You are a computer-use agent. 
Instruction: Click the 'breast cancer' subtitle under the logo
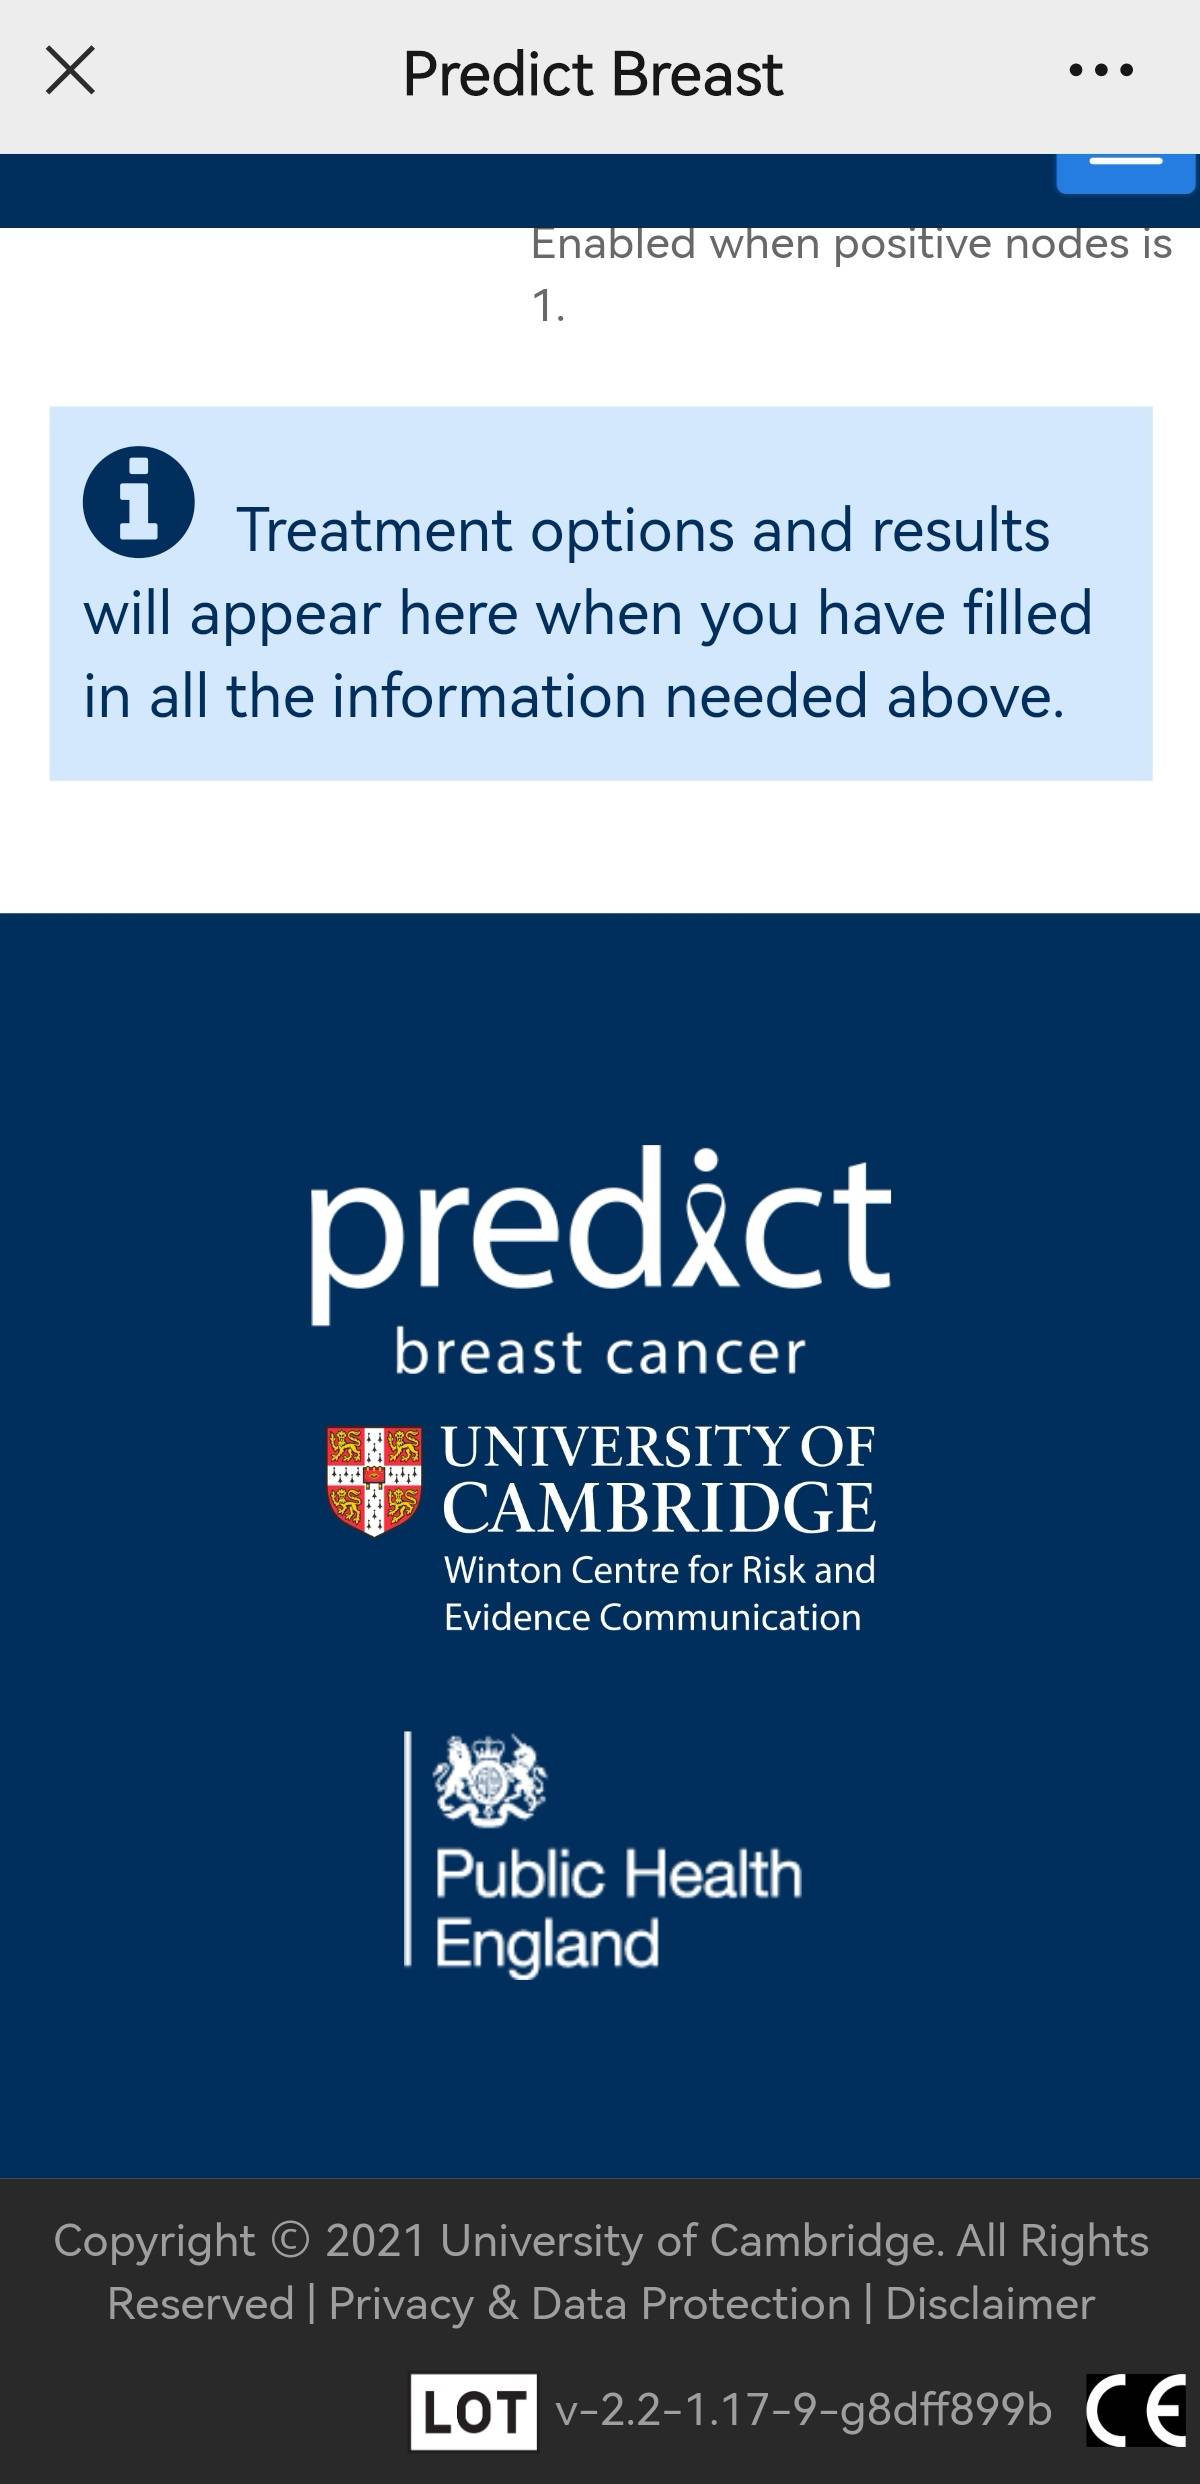click(x=600, y=1353)
